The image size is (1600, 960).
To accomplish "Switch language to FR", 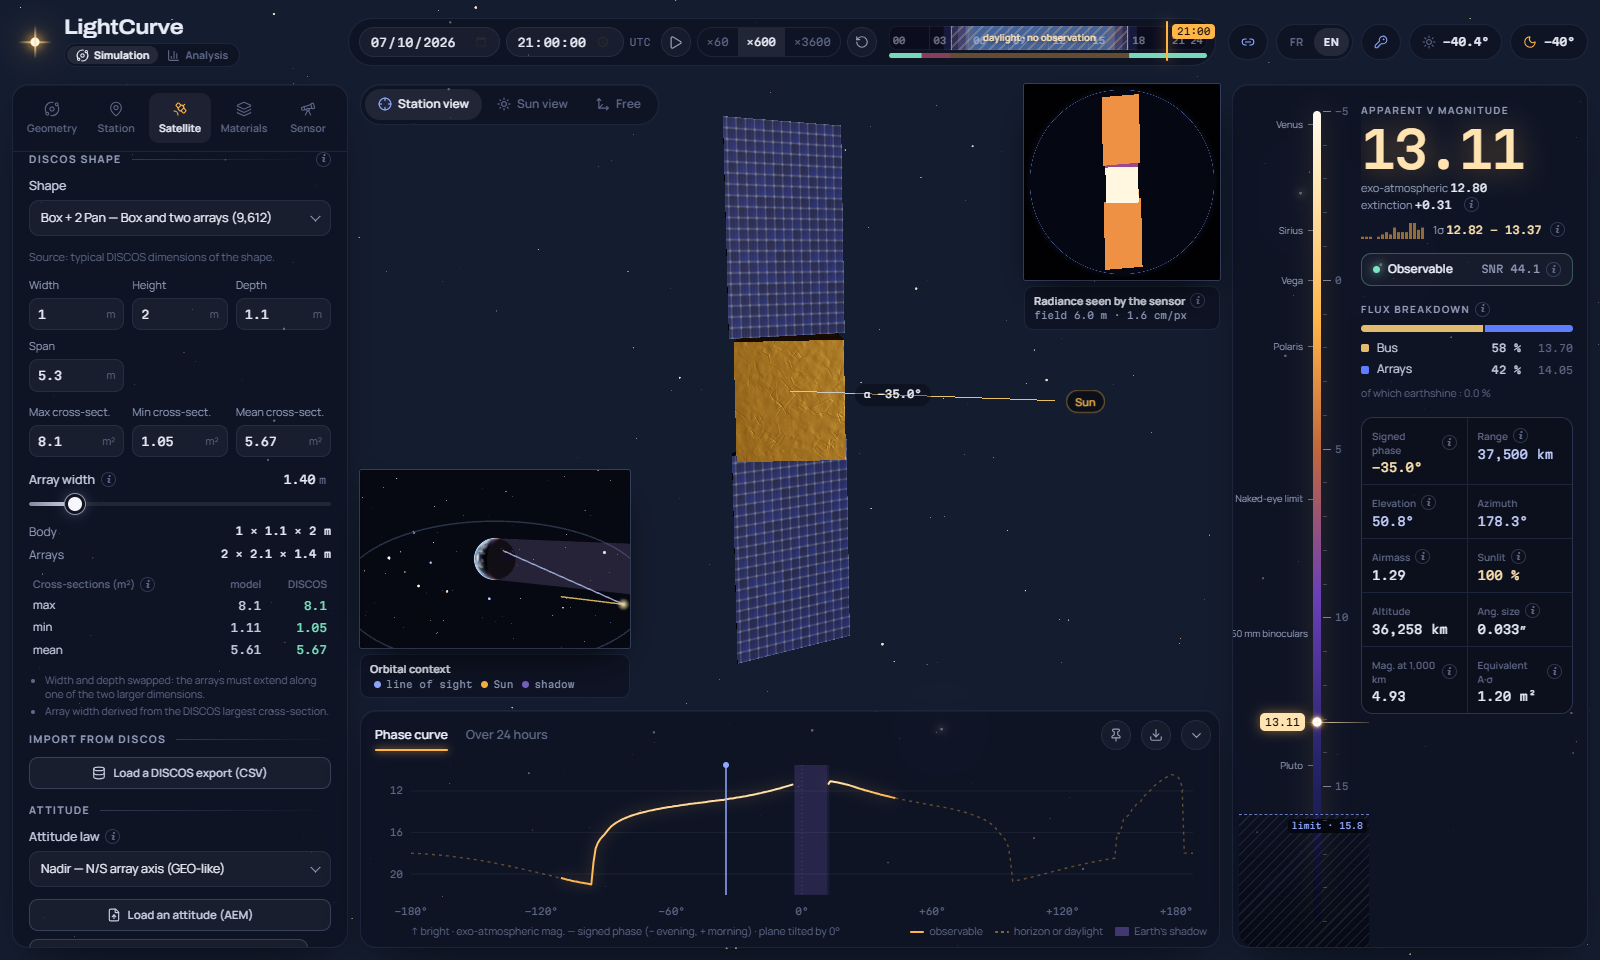I will 1296,42.
